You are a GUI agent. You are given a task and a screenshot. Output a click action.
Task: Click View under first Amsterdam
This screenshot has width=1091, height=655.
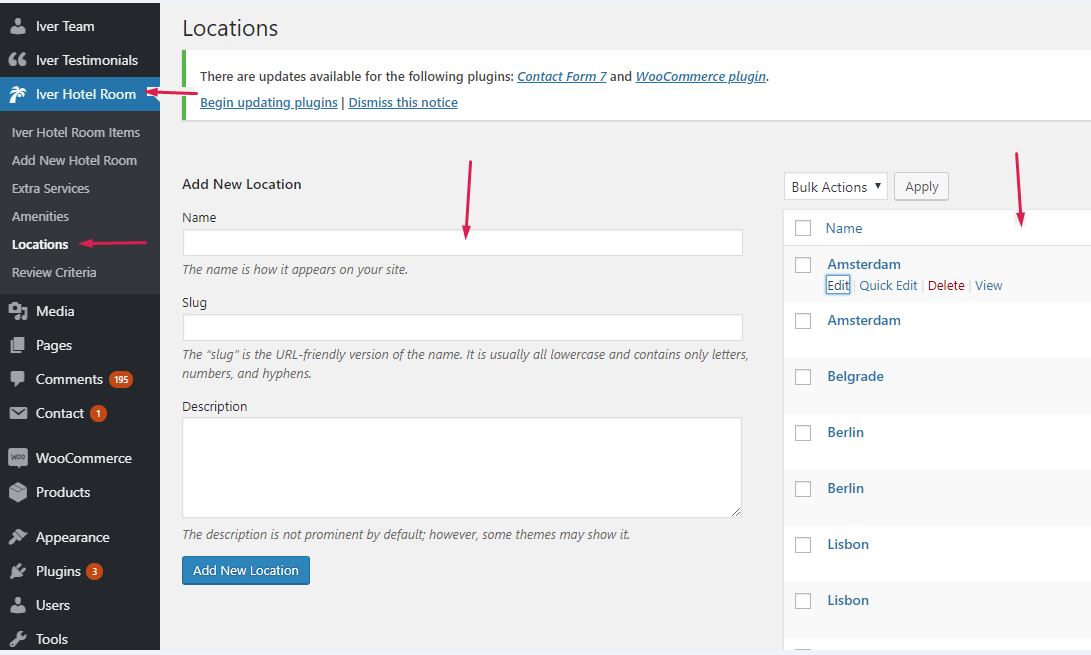[x=988, y=285]
